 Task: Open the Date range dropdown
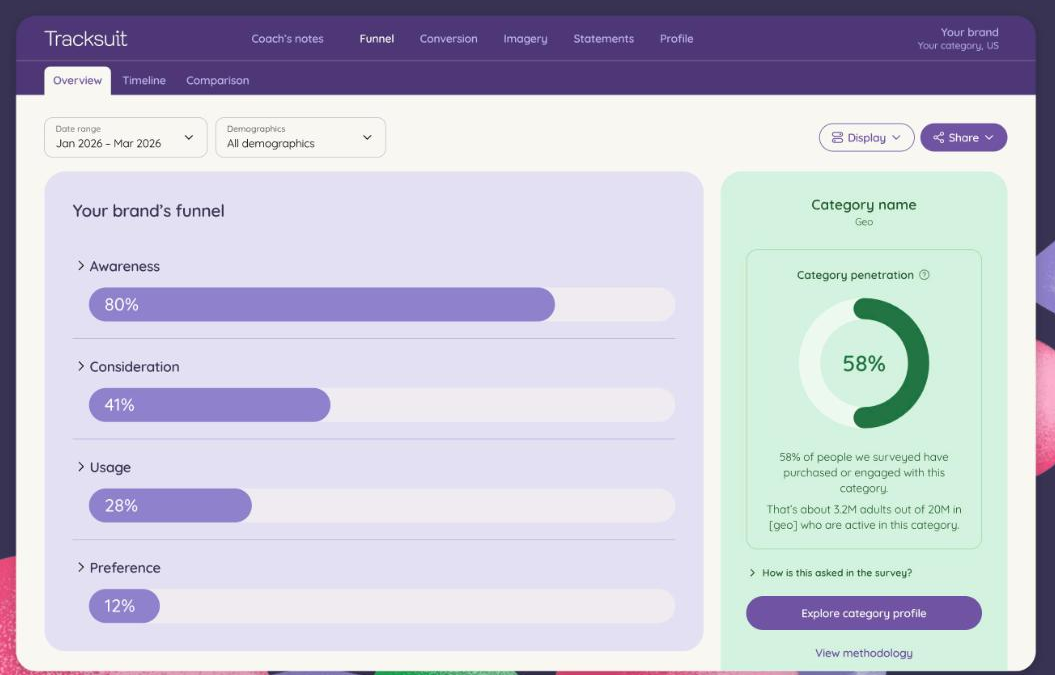click(x=126, y=137)
